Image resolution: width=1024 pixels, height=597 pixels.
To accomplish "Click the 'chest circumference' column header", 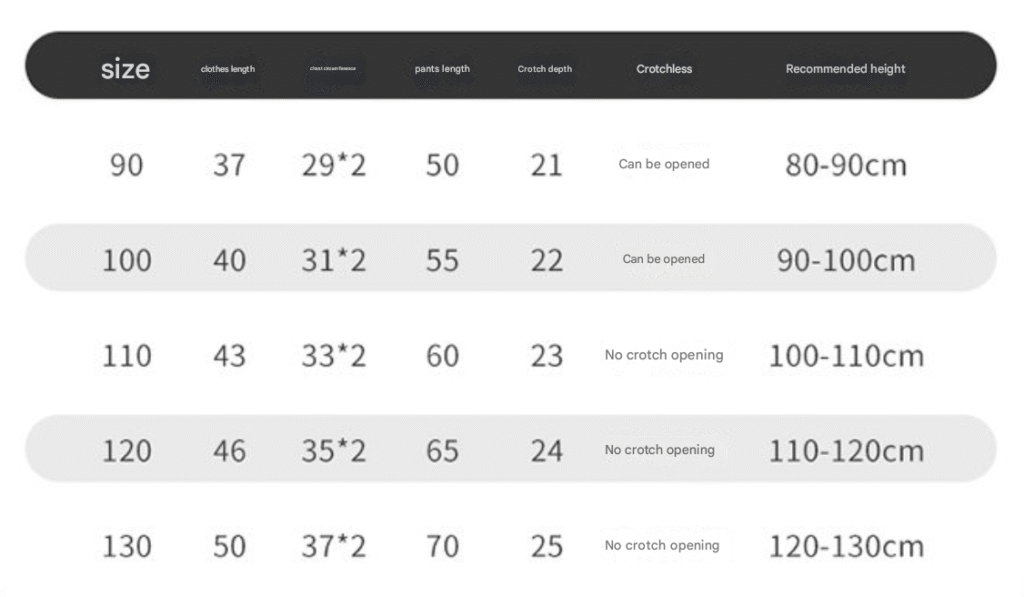I will tap(333, 69).
